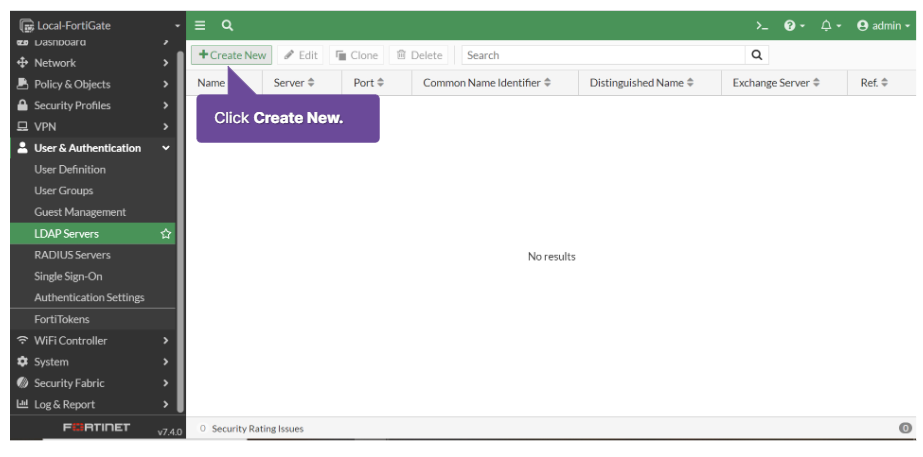Viewport: 923px width, 457px height.
Task: Sort by the Name column header
Action: [x=211, y=83]
